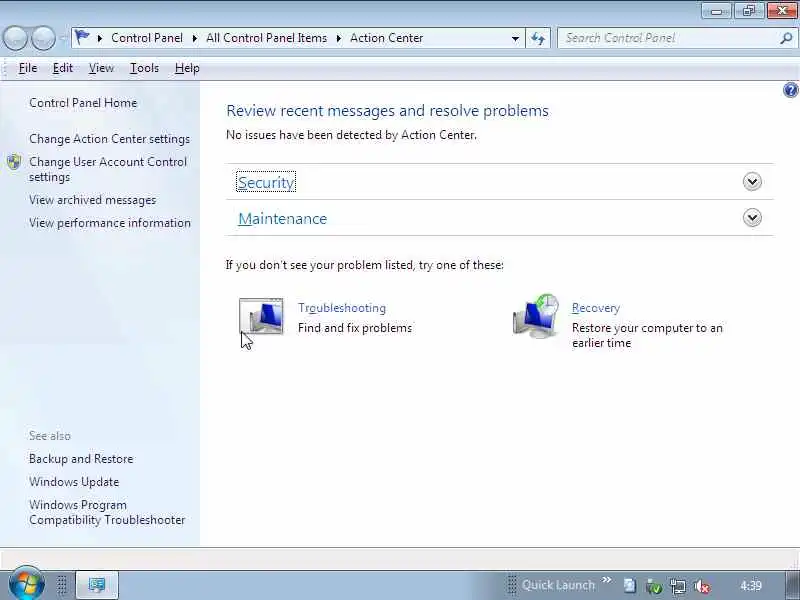The height and width of the screenshot is (600, 800).
Task: Open Change Action Center settings
Action: pos(109,139)
